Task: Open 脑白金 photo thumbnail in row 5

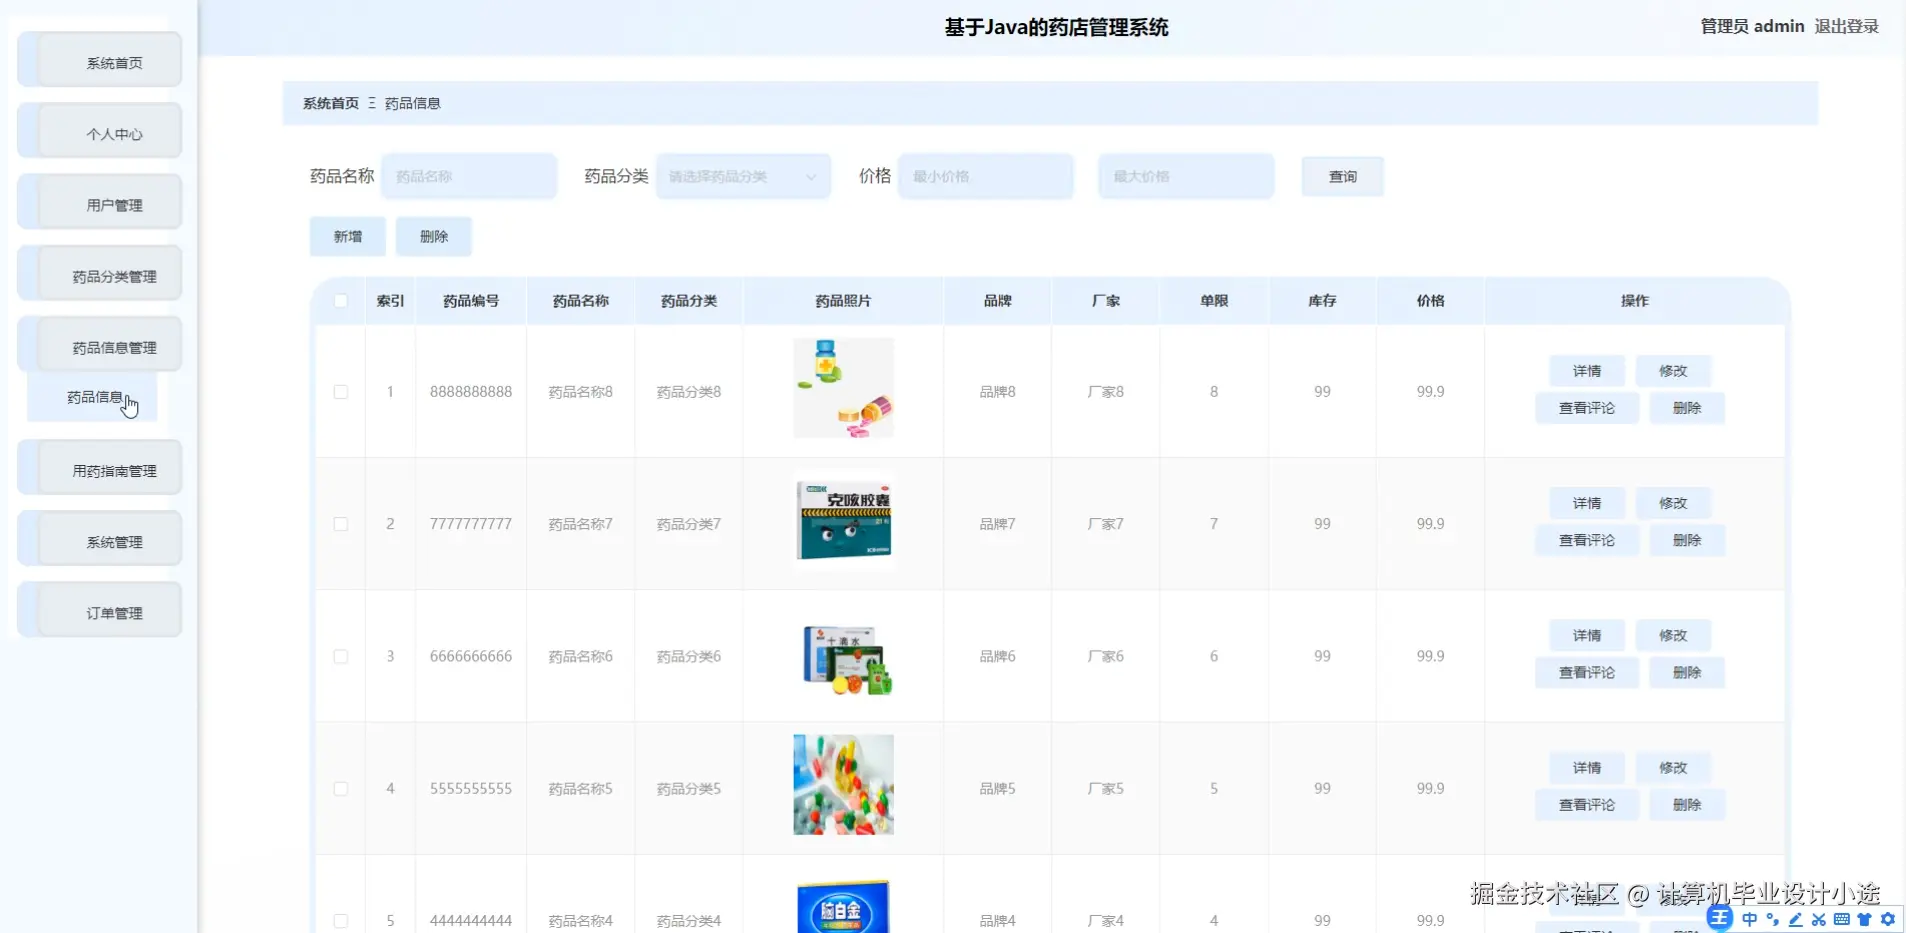Action: pyautogui.click(x=843, y=905)
